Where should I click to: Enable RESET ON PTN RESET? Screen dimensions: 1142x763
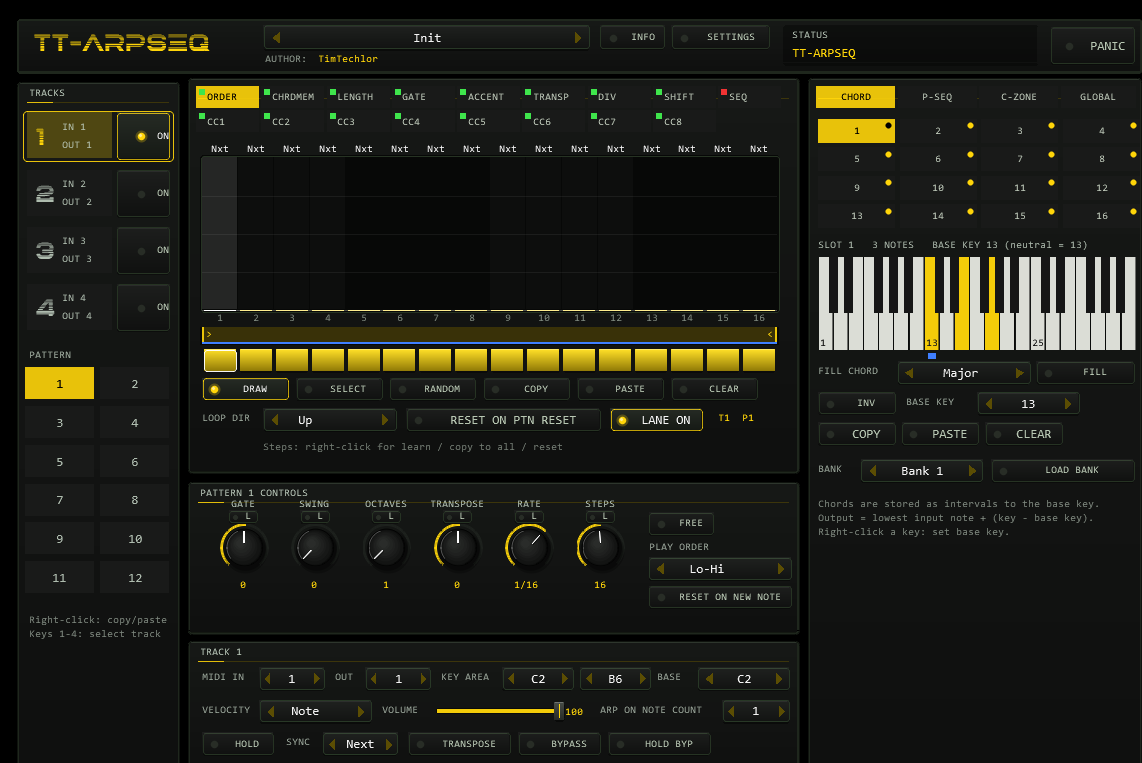coord(504,420)
